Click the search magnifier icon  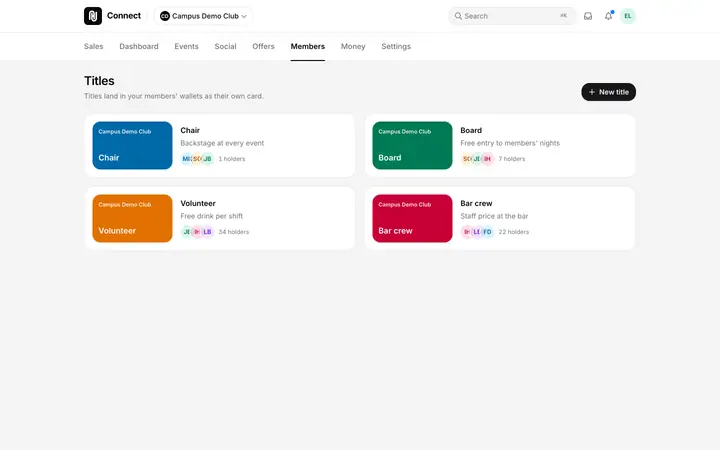point(458,16)
